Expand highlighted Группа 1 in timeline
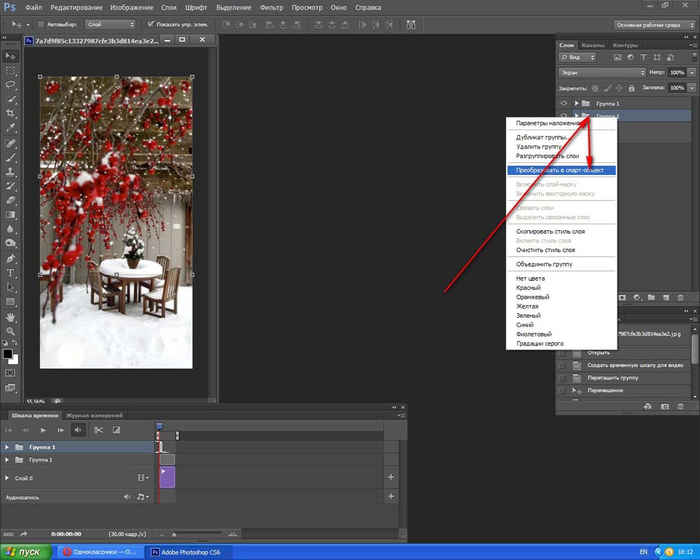The width and height of the screenshot is (700, 560). click(x=7, y=447)
